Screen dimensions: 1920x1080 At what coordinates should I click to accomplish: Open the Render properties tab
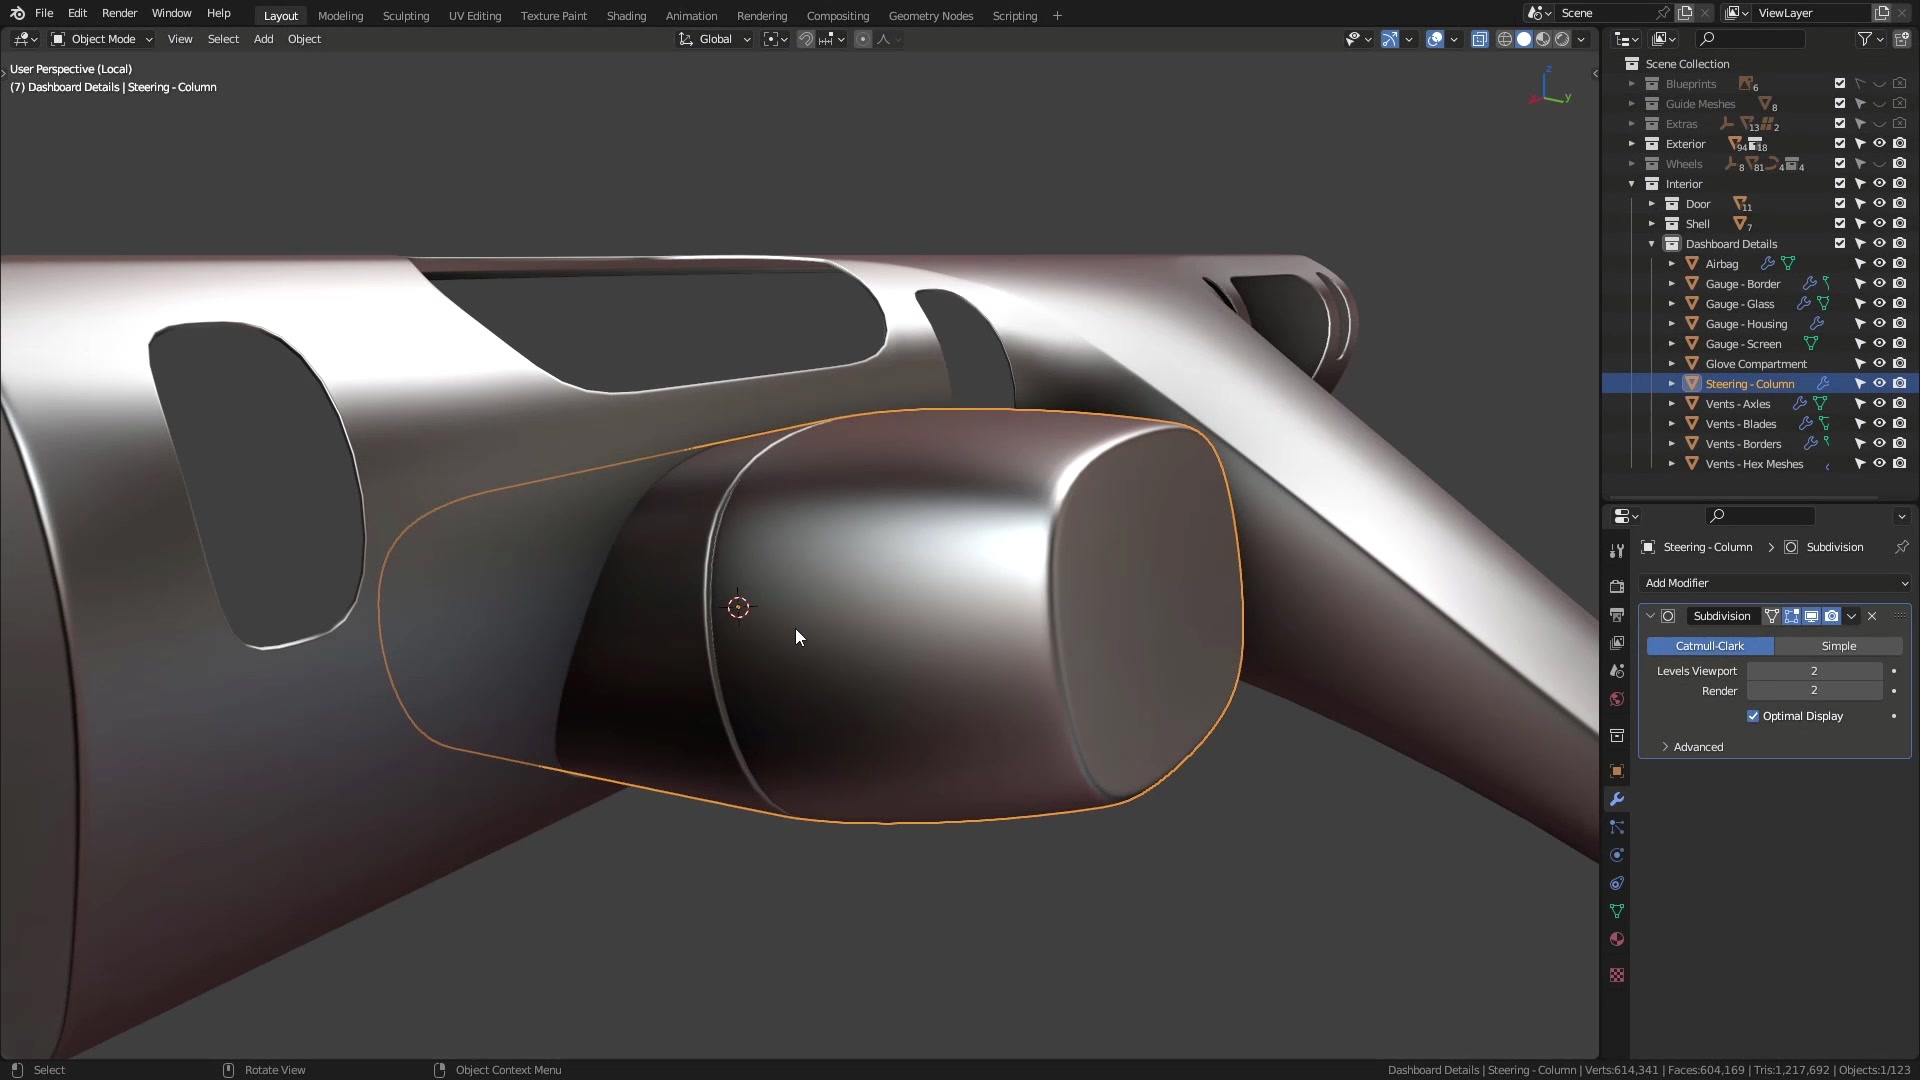(1617, 587)
